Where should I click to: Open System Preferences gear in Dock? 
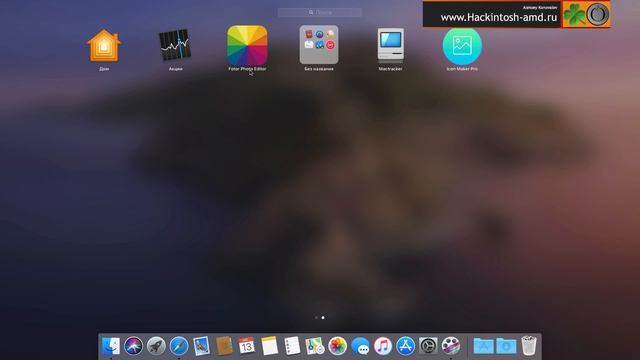click(428, 346)
